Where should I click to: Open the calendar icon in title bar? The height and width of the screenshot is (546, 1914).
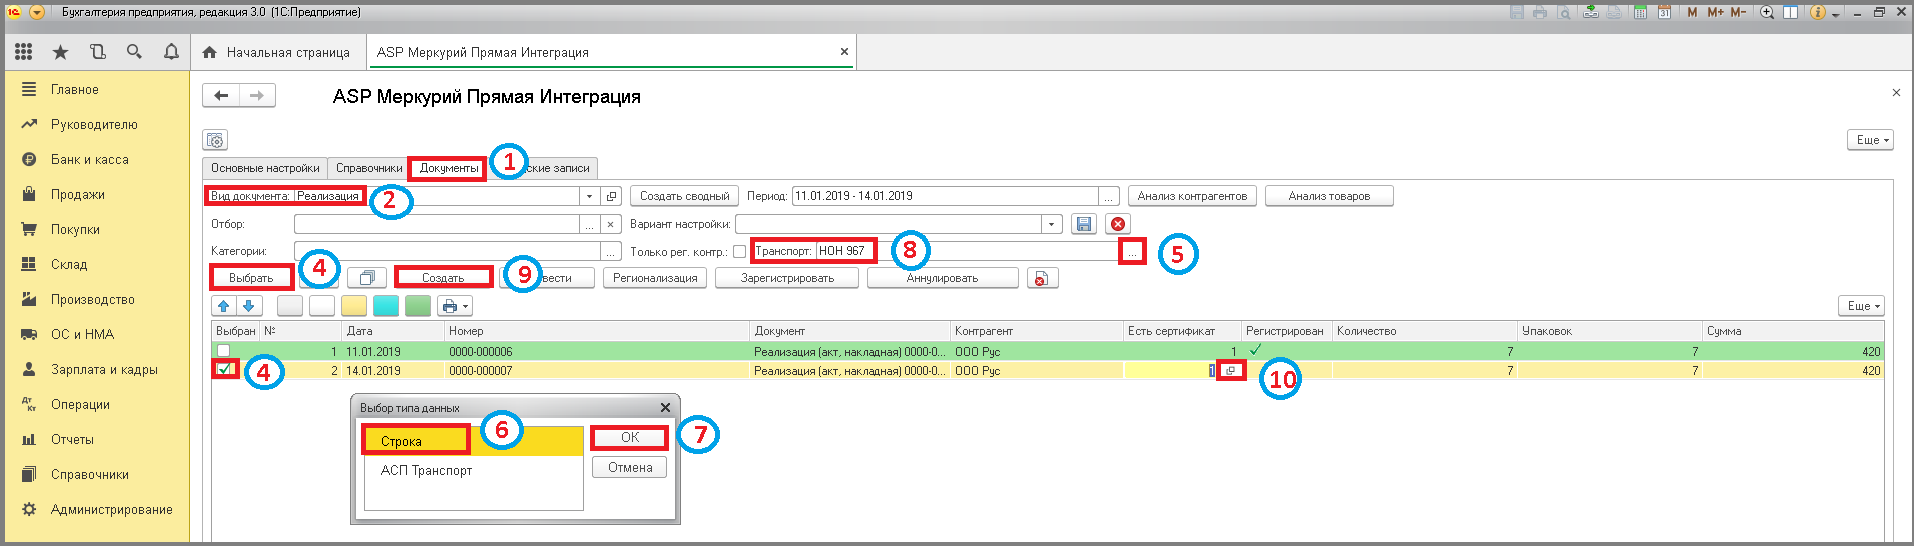(1665, 12)
